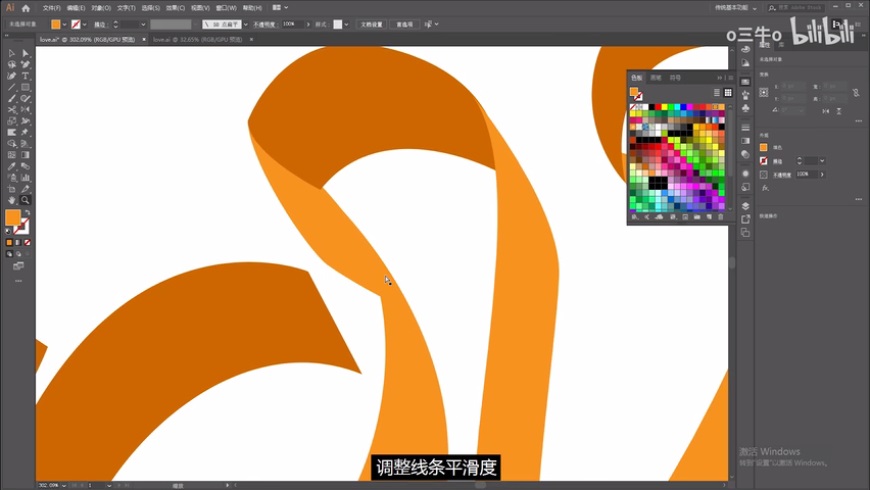Open the fill color dropdown in control bar
870x490 pixels.
[x=64, y=24]
